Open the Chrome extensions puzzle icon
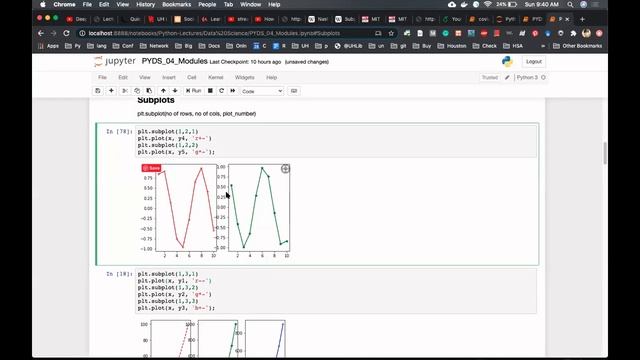This screenshot has width=640, height=360. click(x=573, y=33)
